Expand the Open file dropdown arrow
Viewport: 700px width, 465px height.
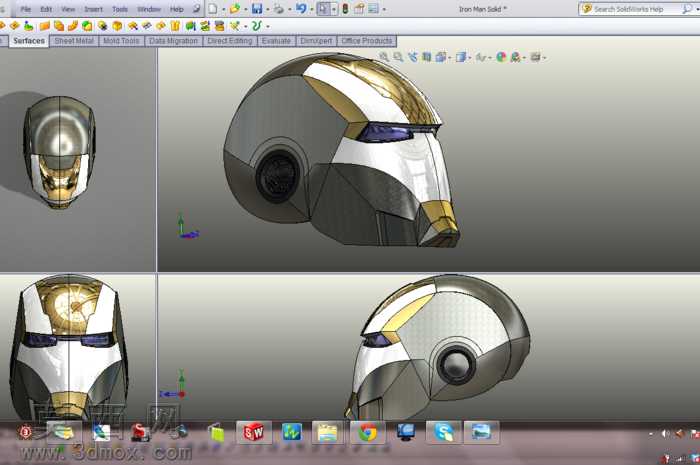[246, 9]
